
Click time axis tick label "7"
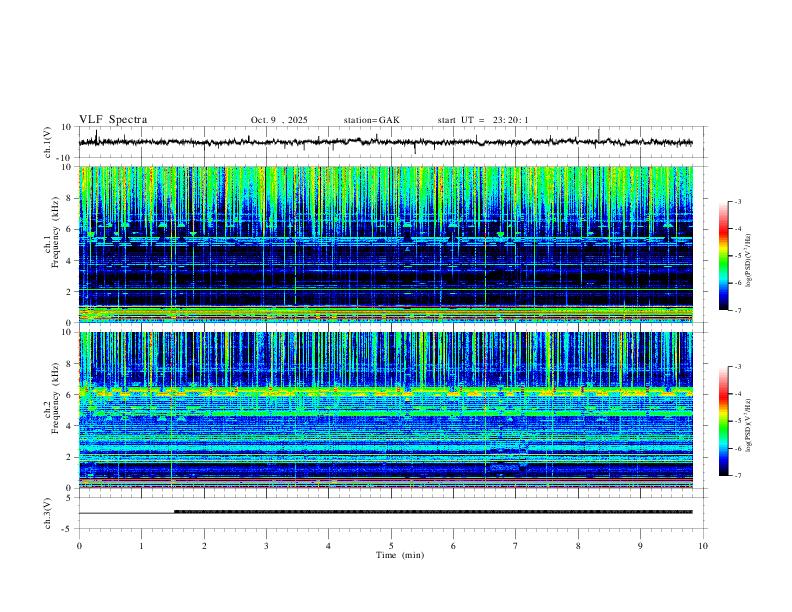click(x=516, y=546)
